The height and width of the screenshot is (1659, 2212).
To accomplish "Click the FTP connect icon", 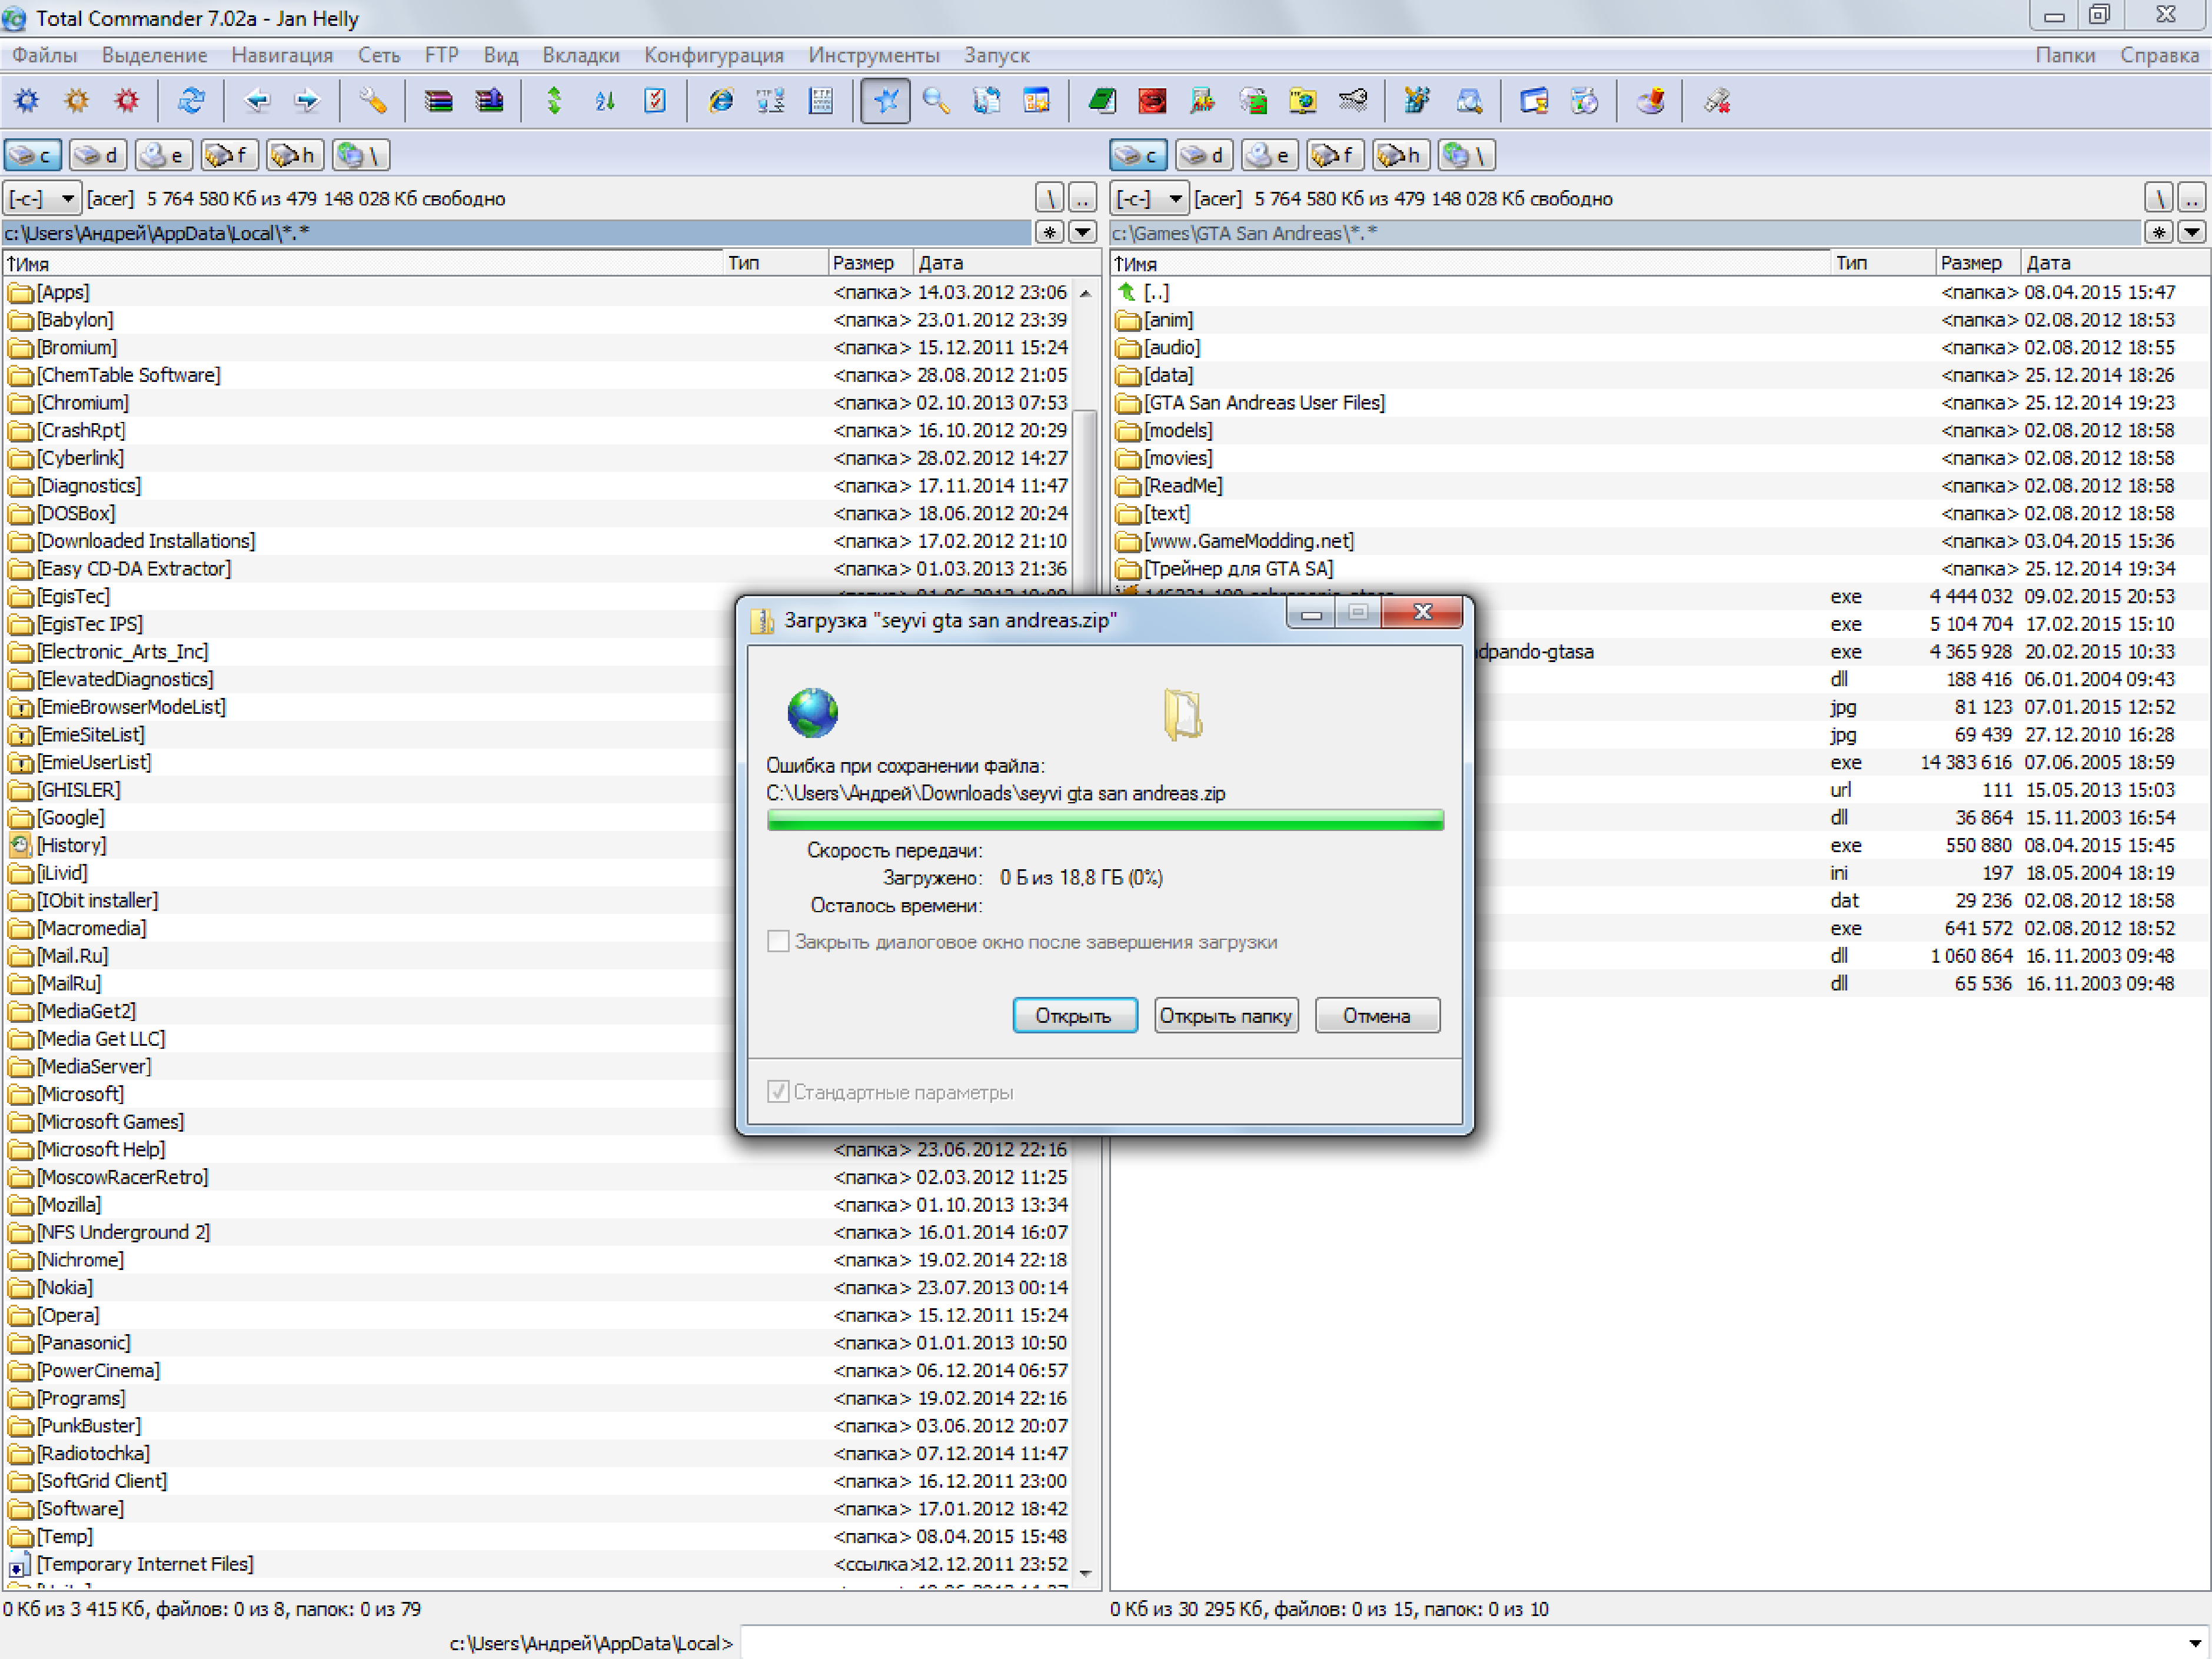I will [771, 101].
